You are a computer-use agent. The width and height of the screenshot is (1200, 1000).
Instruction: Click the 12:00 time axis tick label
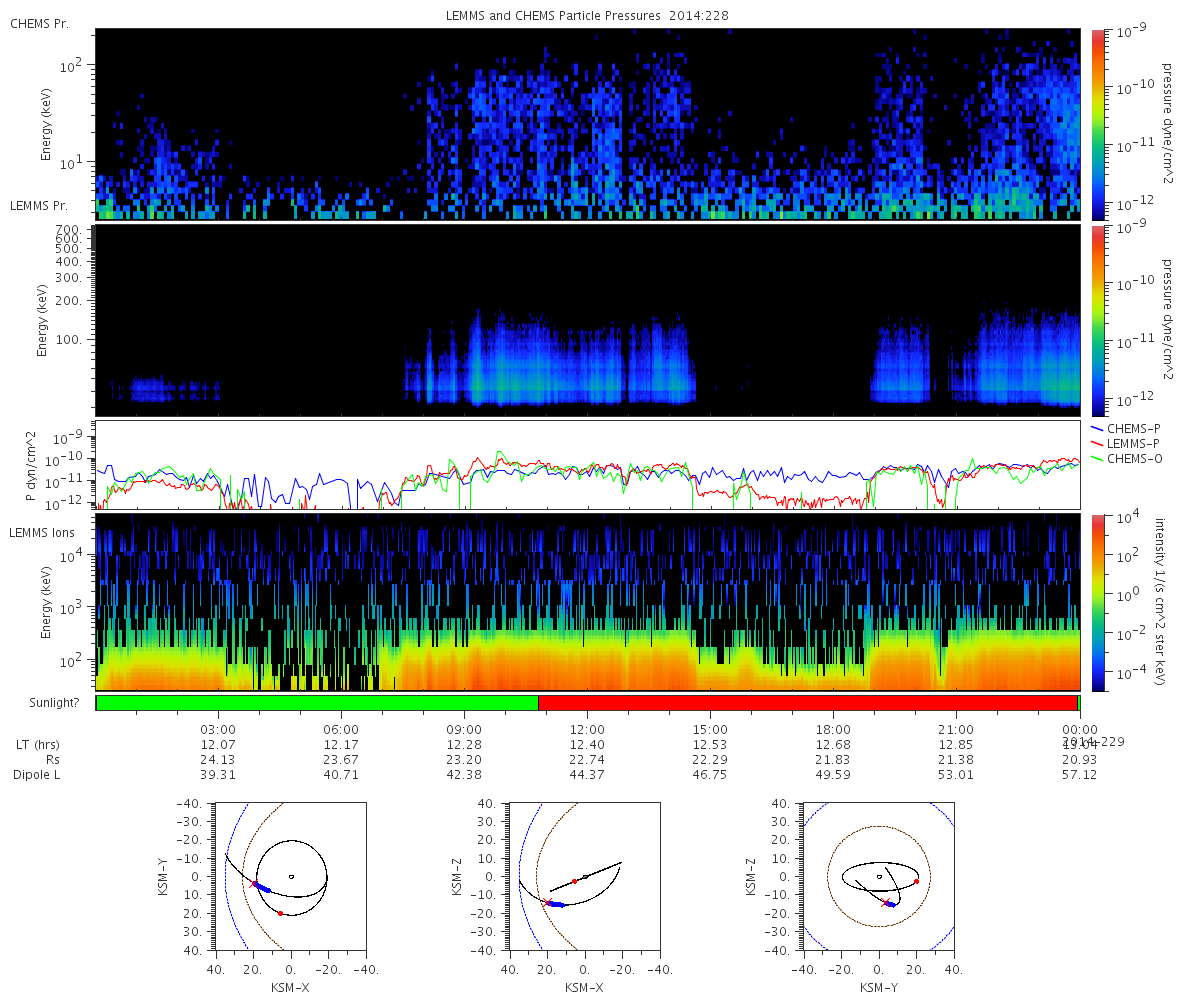click(587, 730)
